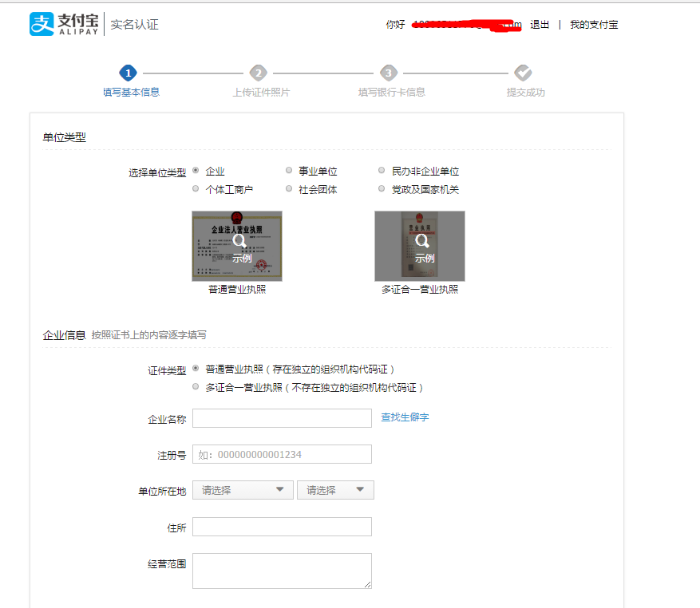Image resolution: width=700 pixels, height=608 pixels.
Task: Click the checkmark step icon for 提交成功
Action: tap(523, 73)
